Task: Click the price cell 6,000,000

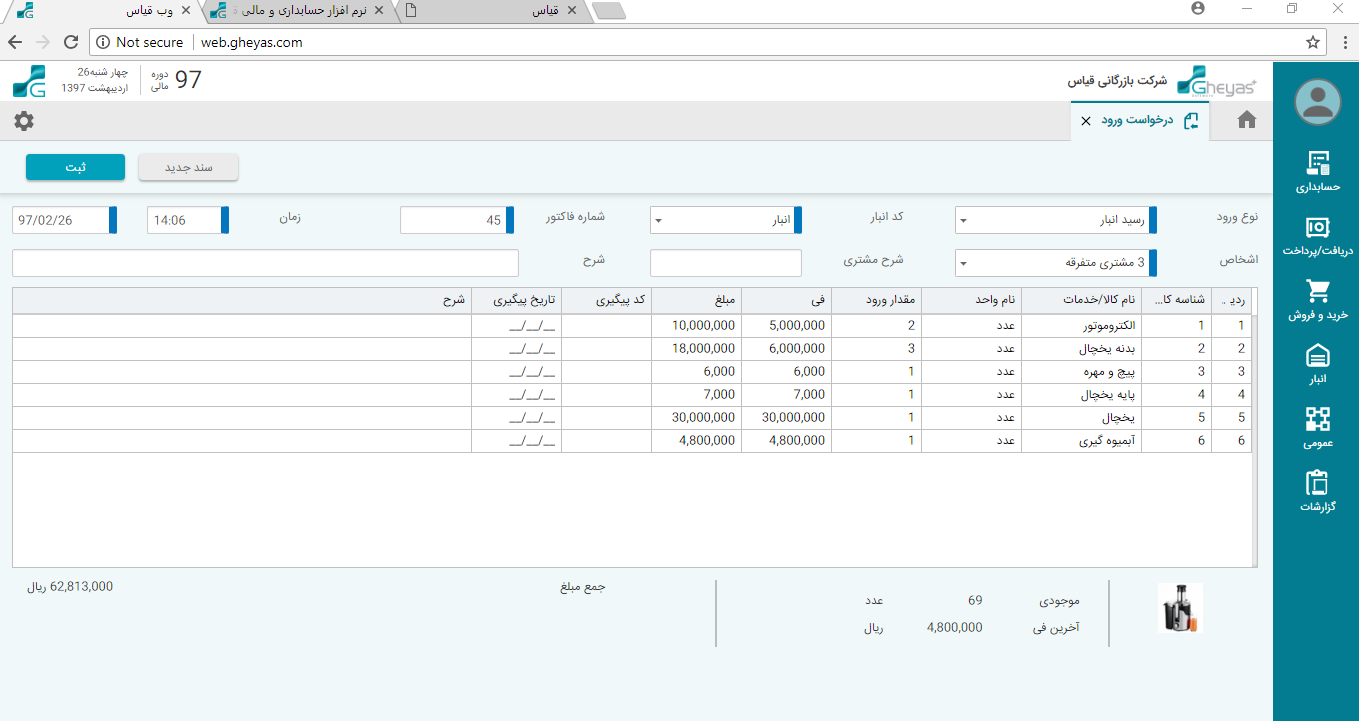Action: click(786, 349)
